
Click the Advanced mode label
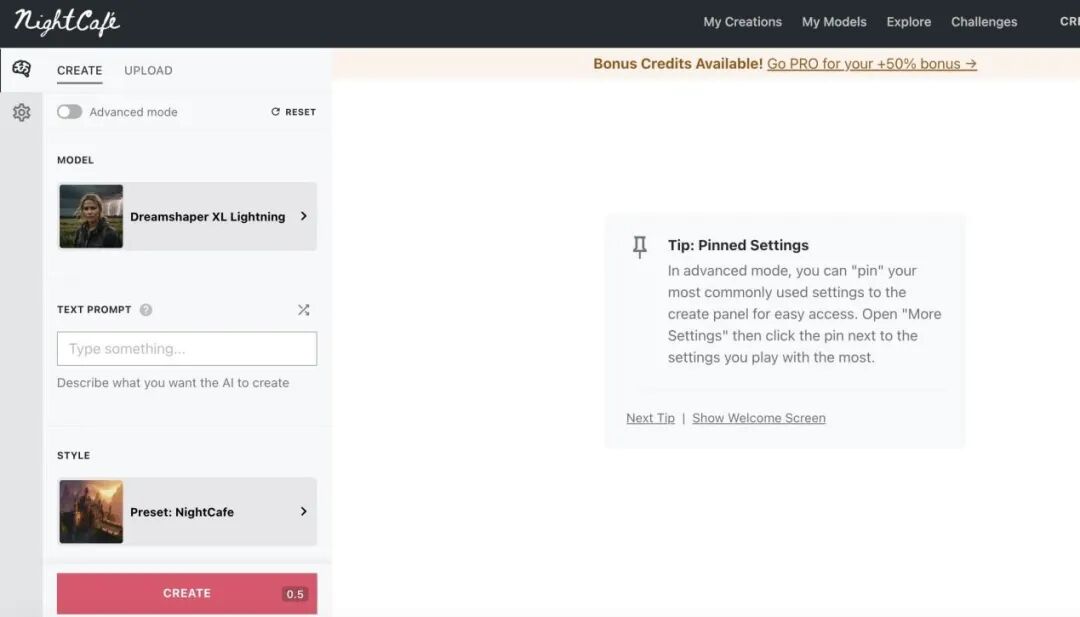[x=134, y=112]
